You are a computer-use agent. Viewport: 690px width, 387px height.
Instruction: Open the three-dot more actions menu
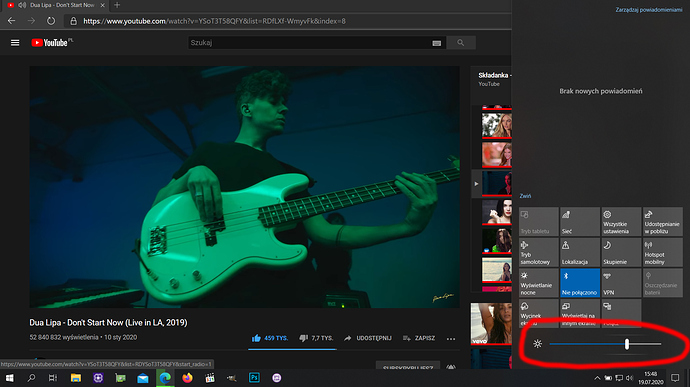(451, 339)
